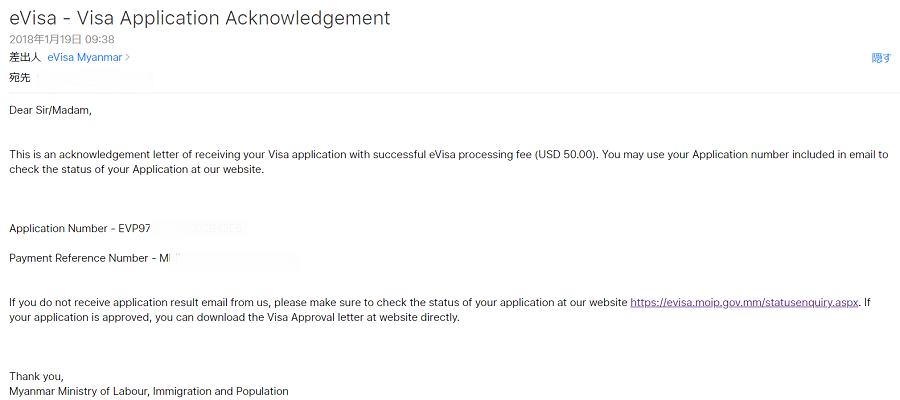Click the 宛先 recipient label
Image resolution: width=900 pixels, height=400 pixels.
[x=19, y=77]
